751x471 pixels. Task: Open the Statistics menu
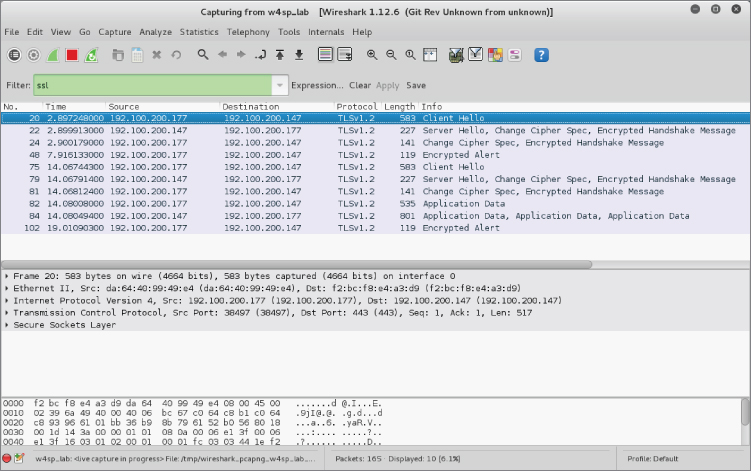tap(199, 32)
